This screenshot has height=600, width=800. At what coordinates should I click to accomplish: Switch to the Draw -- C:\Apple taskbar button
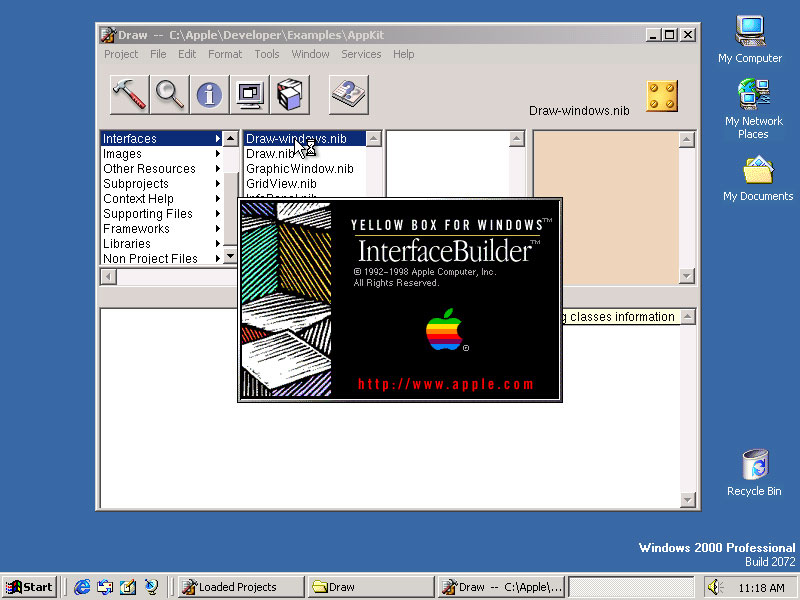pos(502,587)
